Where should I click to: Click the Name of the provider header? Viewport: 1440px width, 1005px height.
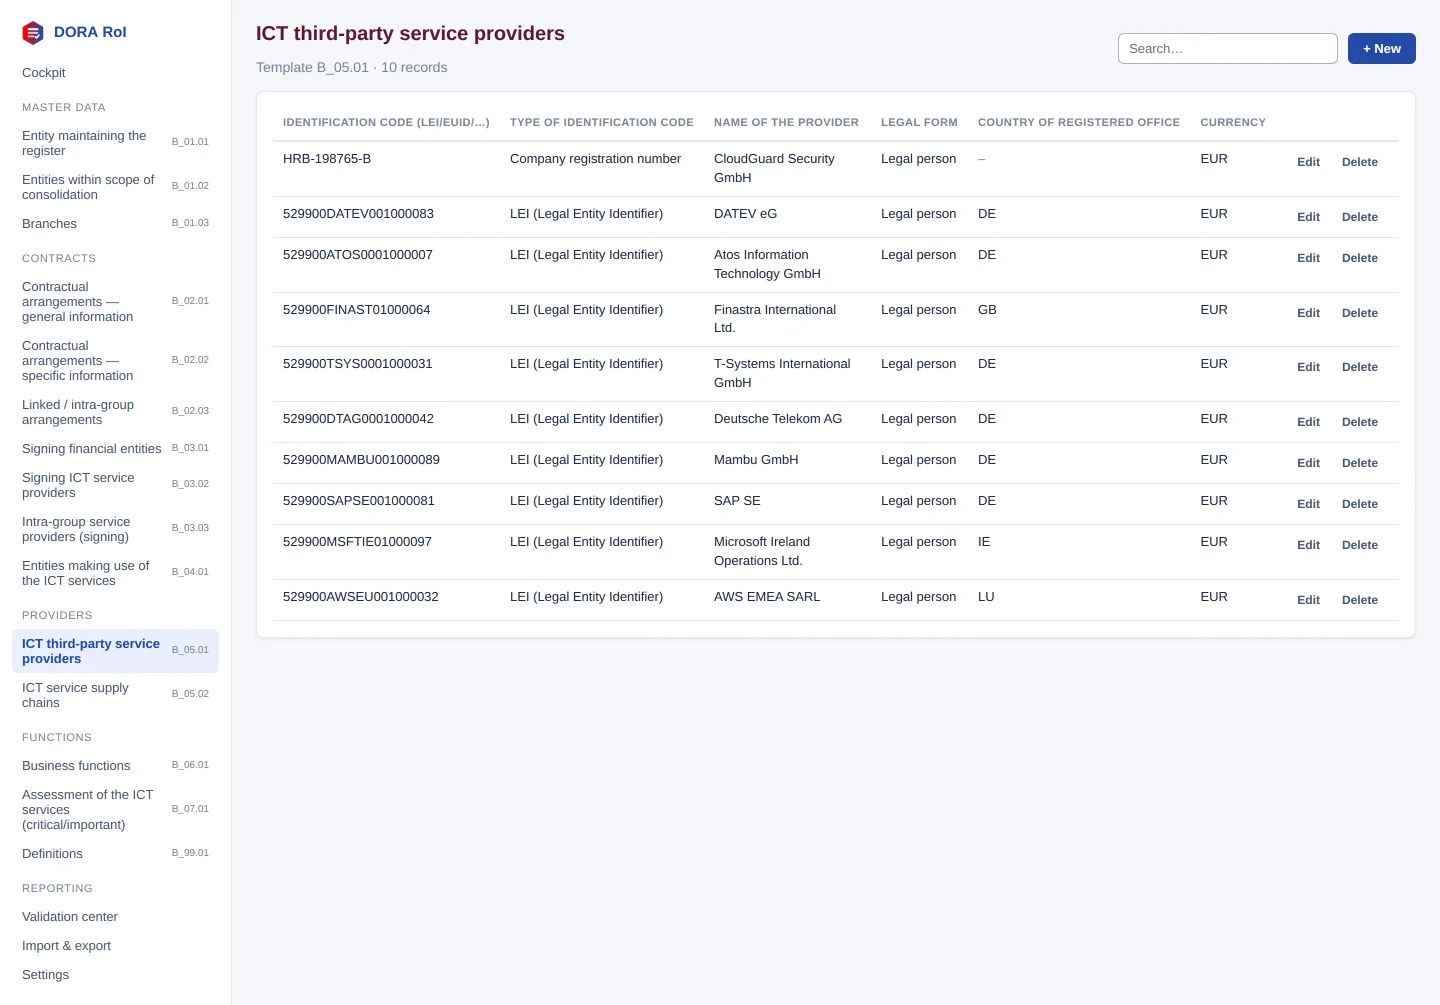tap(786, 122)
